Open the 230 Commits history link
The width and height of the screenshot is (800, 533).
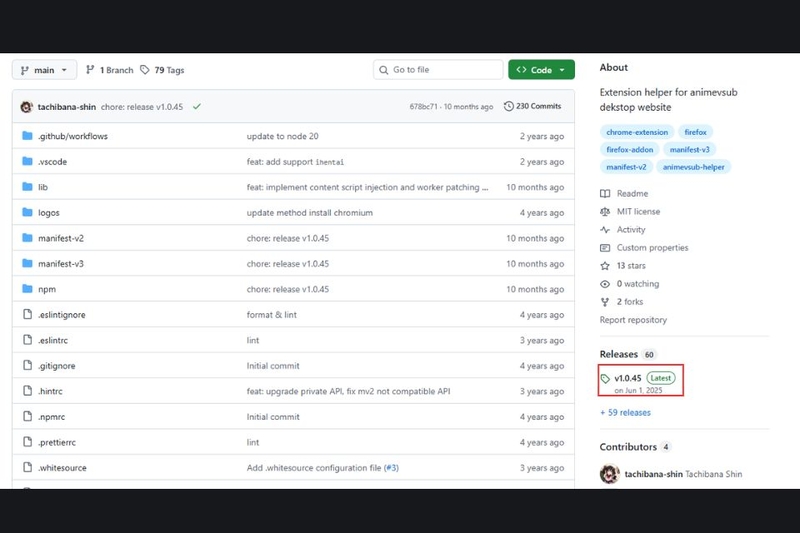(533, 106)
